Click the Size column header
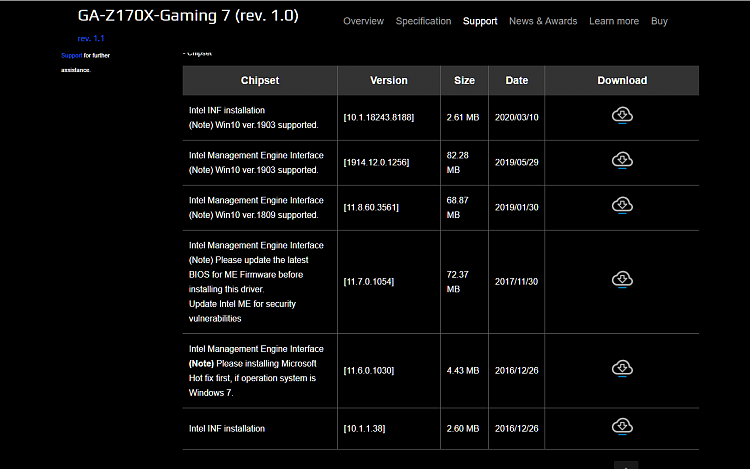This screenshot has width=750, height=469. click(464, 80)
